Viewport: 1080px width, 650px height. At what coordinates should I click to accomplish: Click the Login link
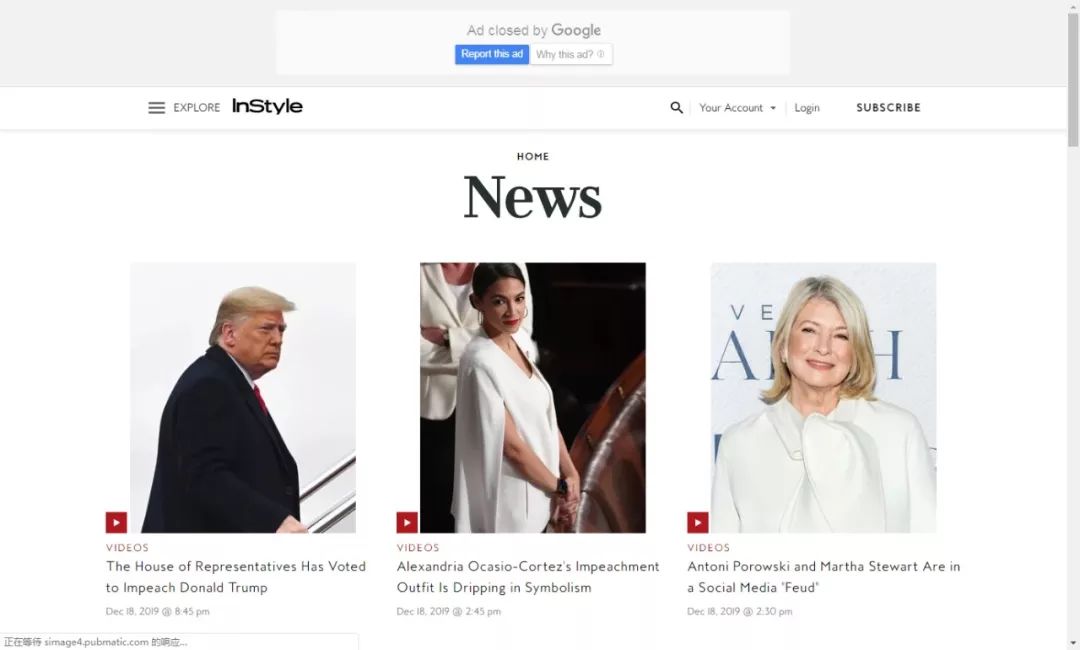point(807,108)
